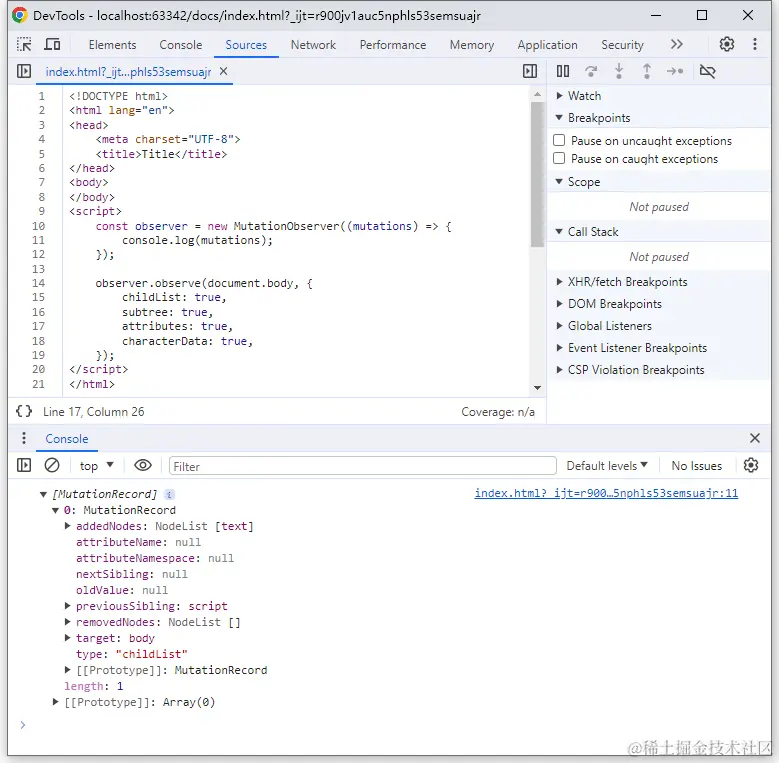The height and width of the screenshot is (763, 779).
Task: Select the Console drawer tab
Action: (67, 439)
